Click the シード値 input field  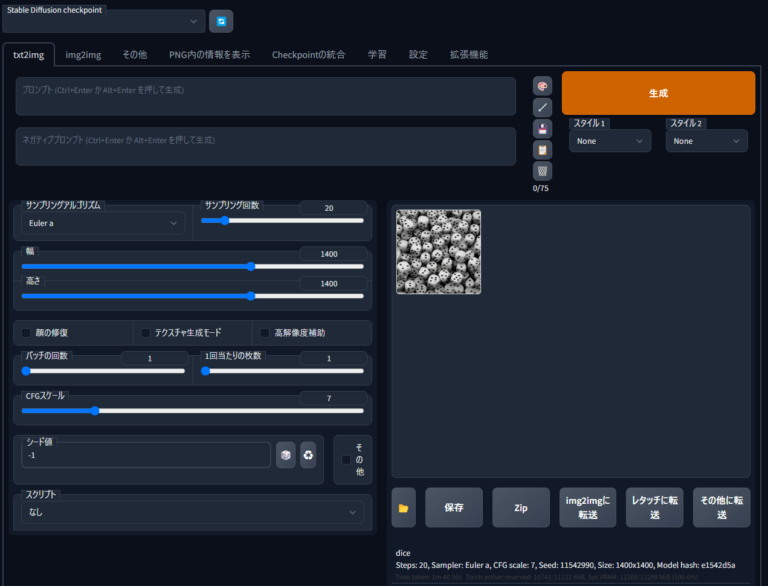click(x=146, y=455)
